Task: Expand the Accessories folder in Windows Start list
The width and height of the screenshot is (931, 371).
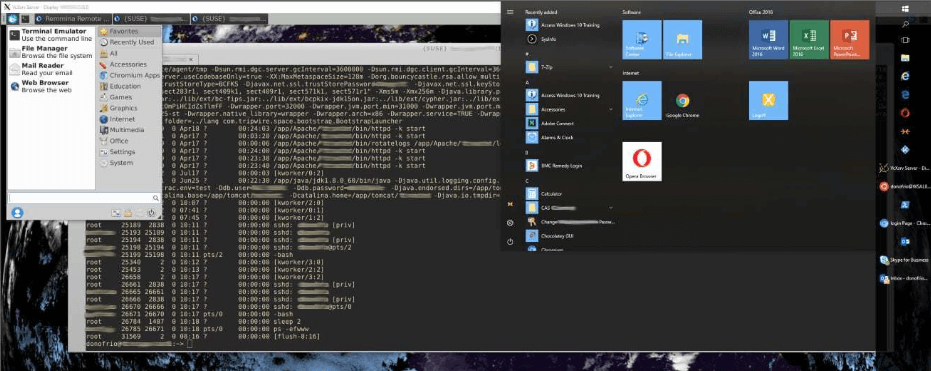Action: (569, 109)
